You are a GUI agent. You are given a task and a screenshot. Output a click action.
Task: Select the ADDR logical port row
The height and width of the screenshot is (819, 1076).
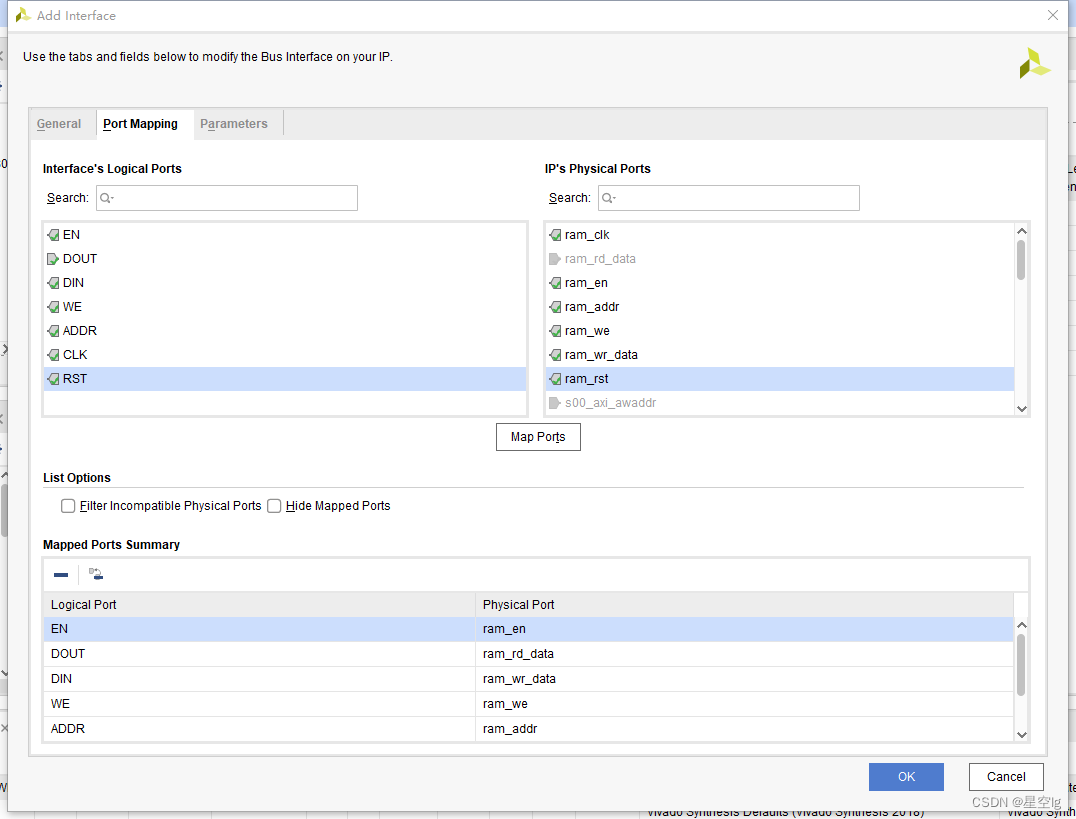click(285, 331)
